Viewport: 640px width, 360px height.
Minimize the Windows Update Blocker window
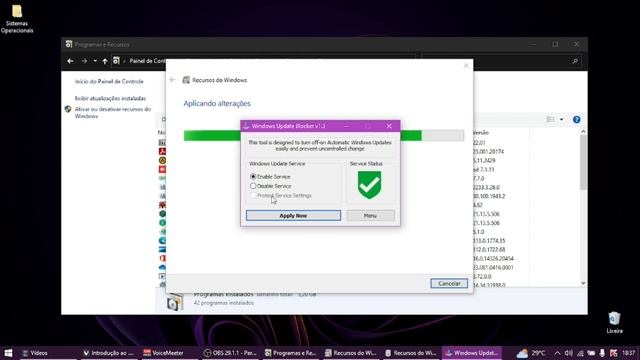pyautogui.click(x=346, y=126)
